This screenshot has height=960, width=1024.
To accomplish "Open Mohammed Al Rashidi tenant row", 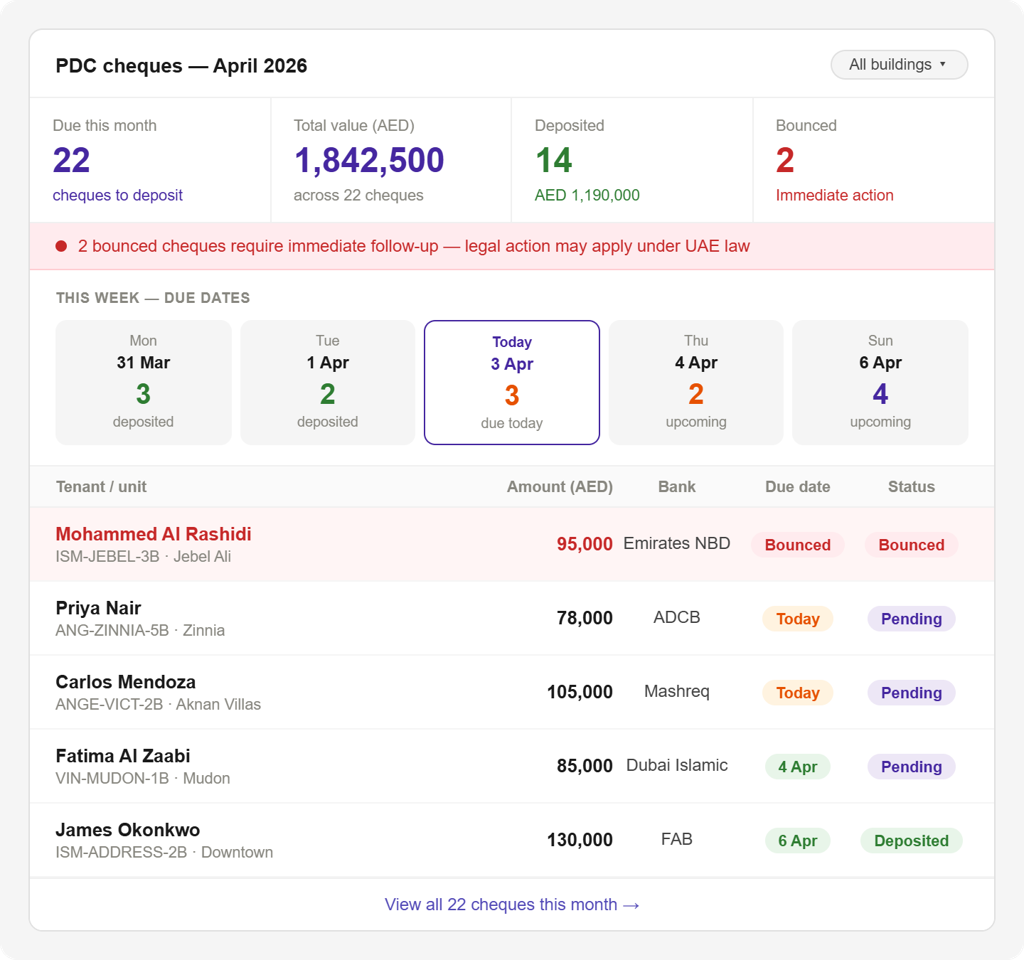I will click(x=512, y=545).
